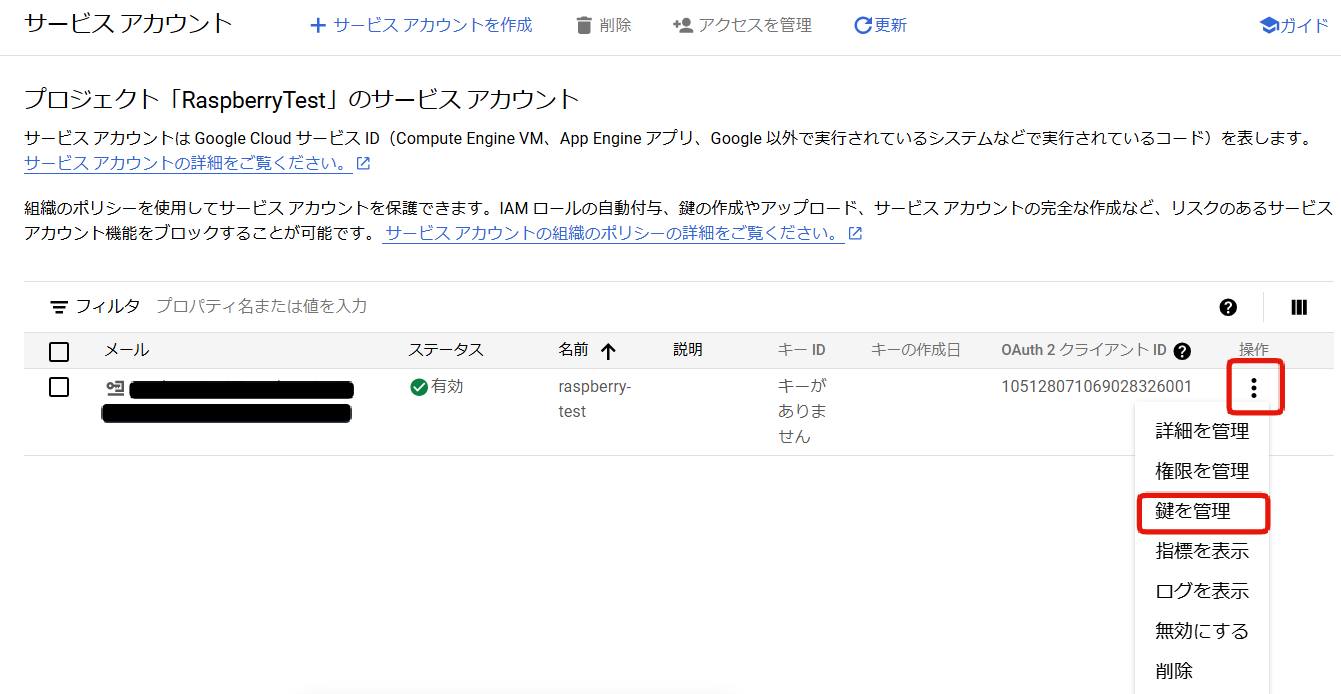The image size is (1341, 694).
Task: Open the three-dot actions menu
Action: tap(1254, 388)
